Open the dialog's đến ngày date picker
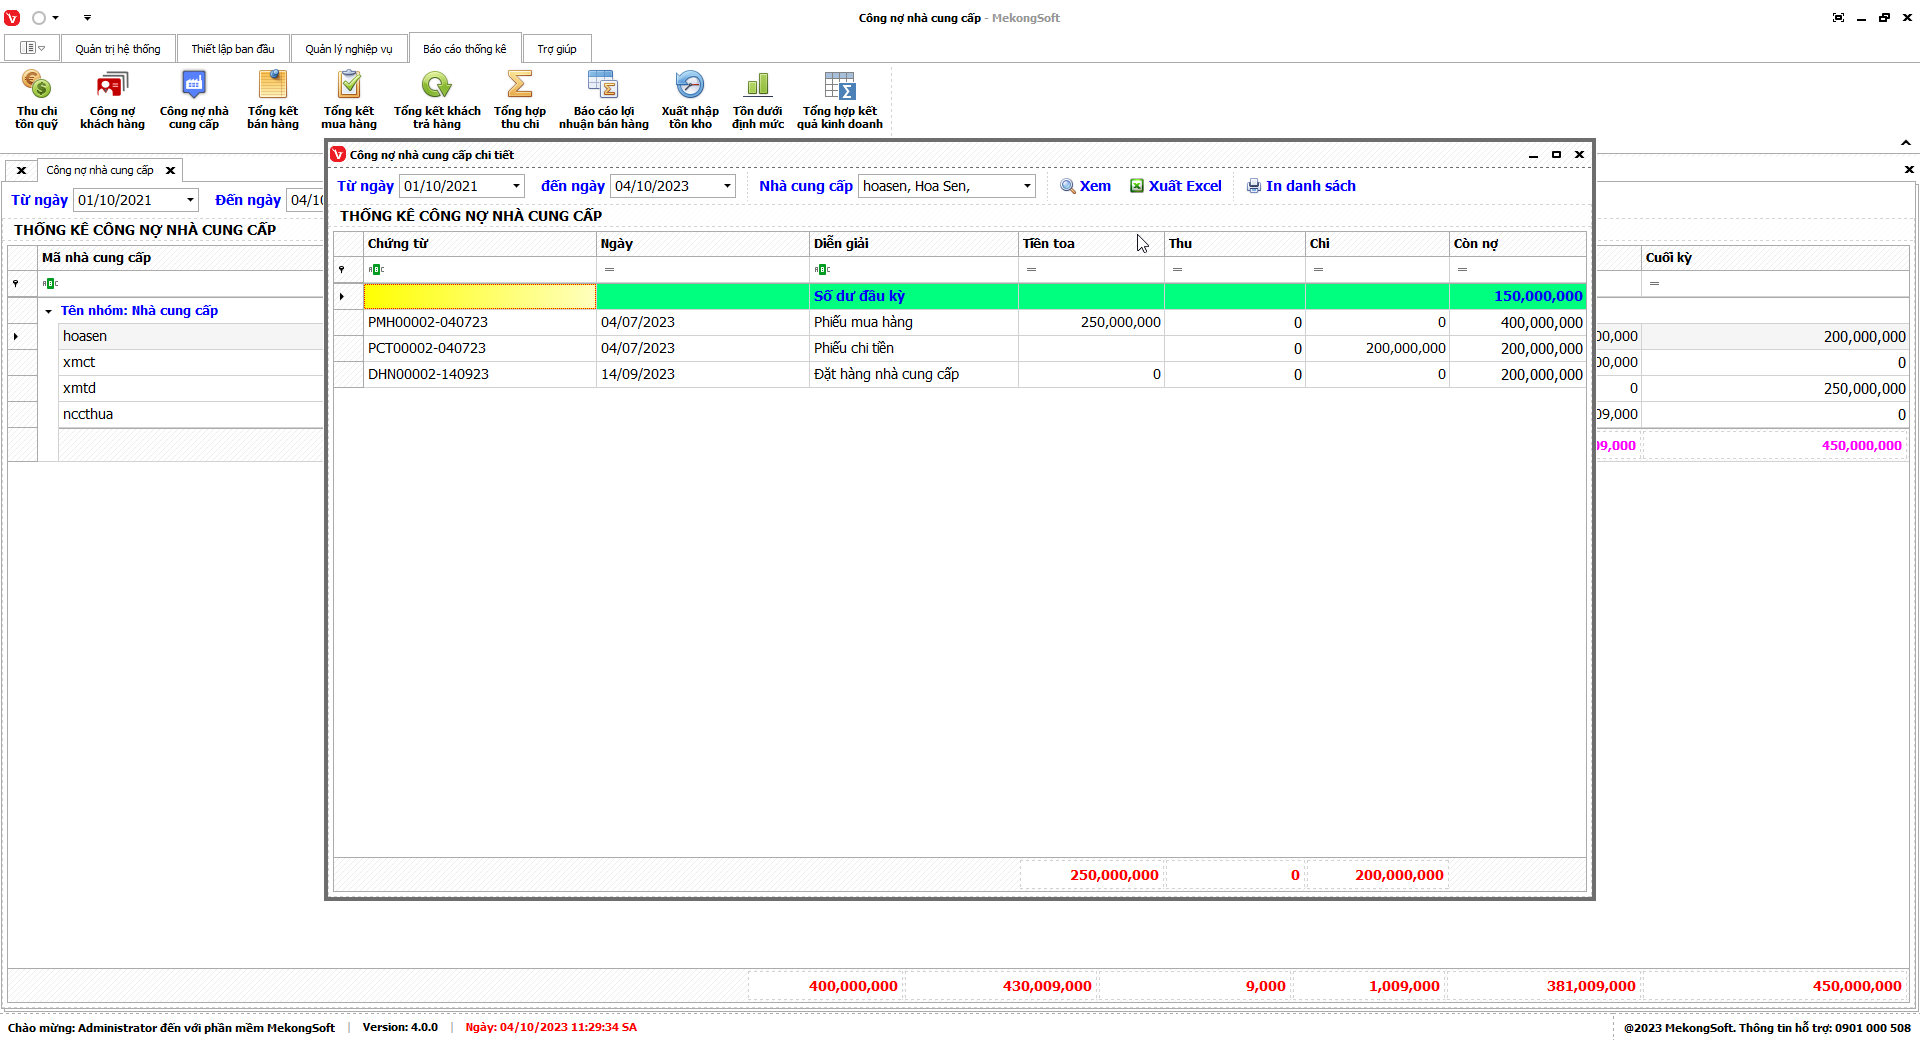Image resolution: width=1920 pixels, height=1040 pixels. click(x=727, y=186)
